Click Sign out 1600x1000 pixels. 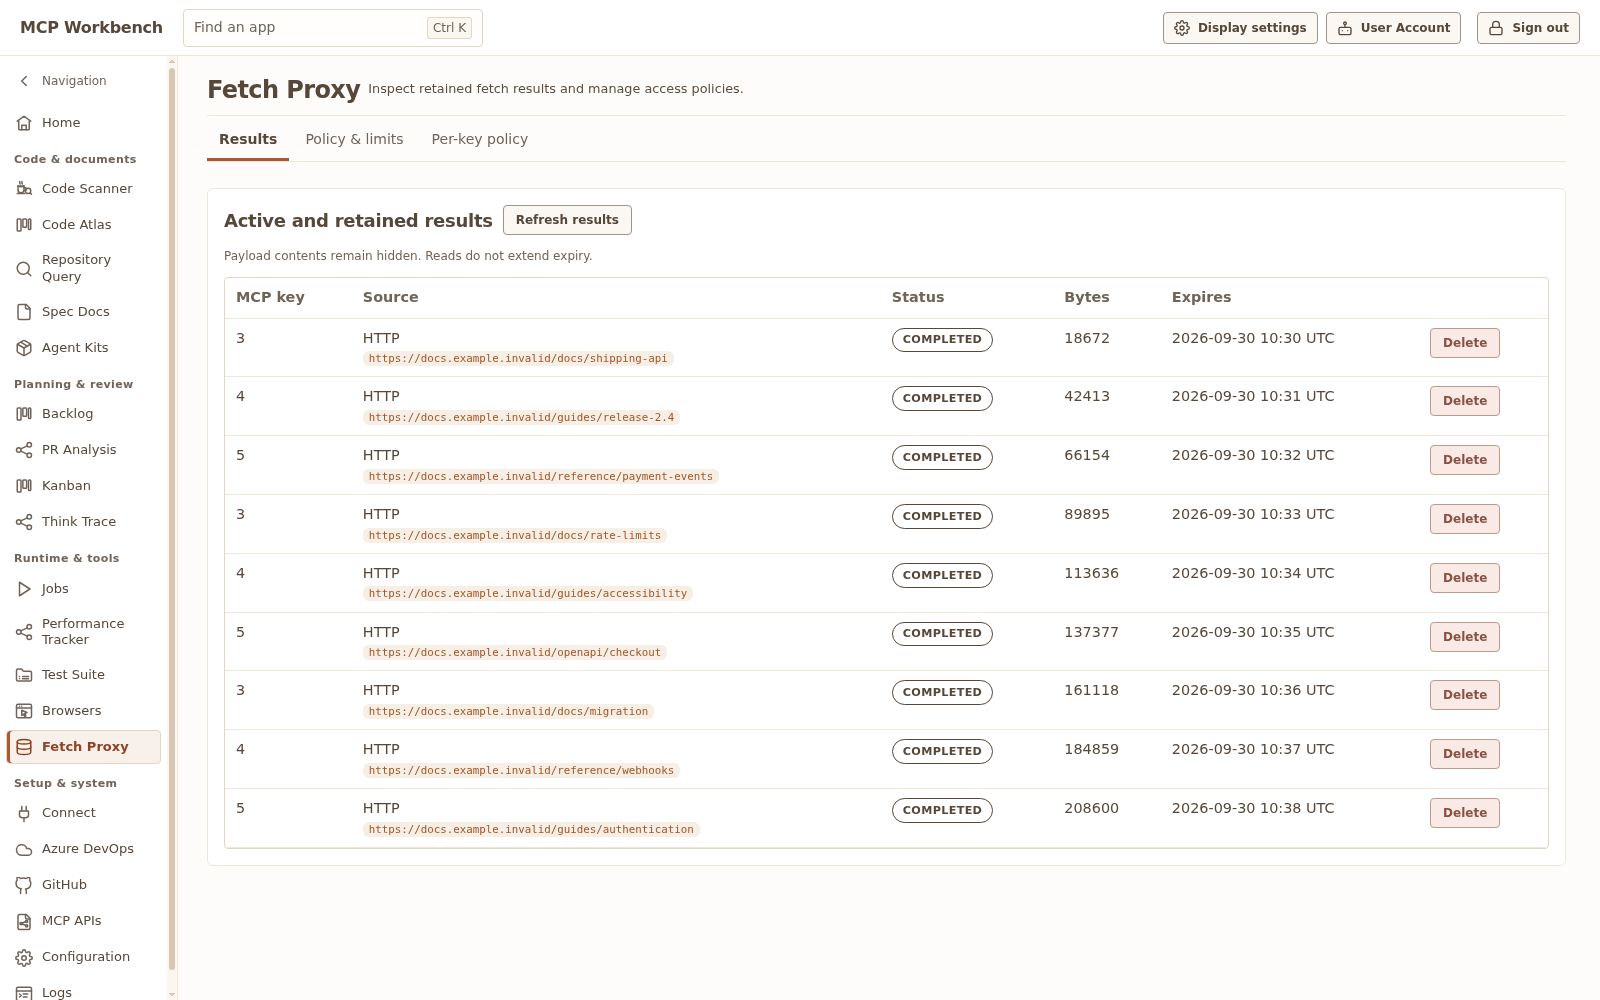pos(1528,28)
